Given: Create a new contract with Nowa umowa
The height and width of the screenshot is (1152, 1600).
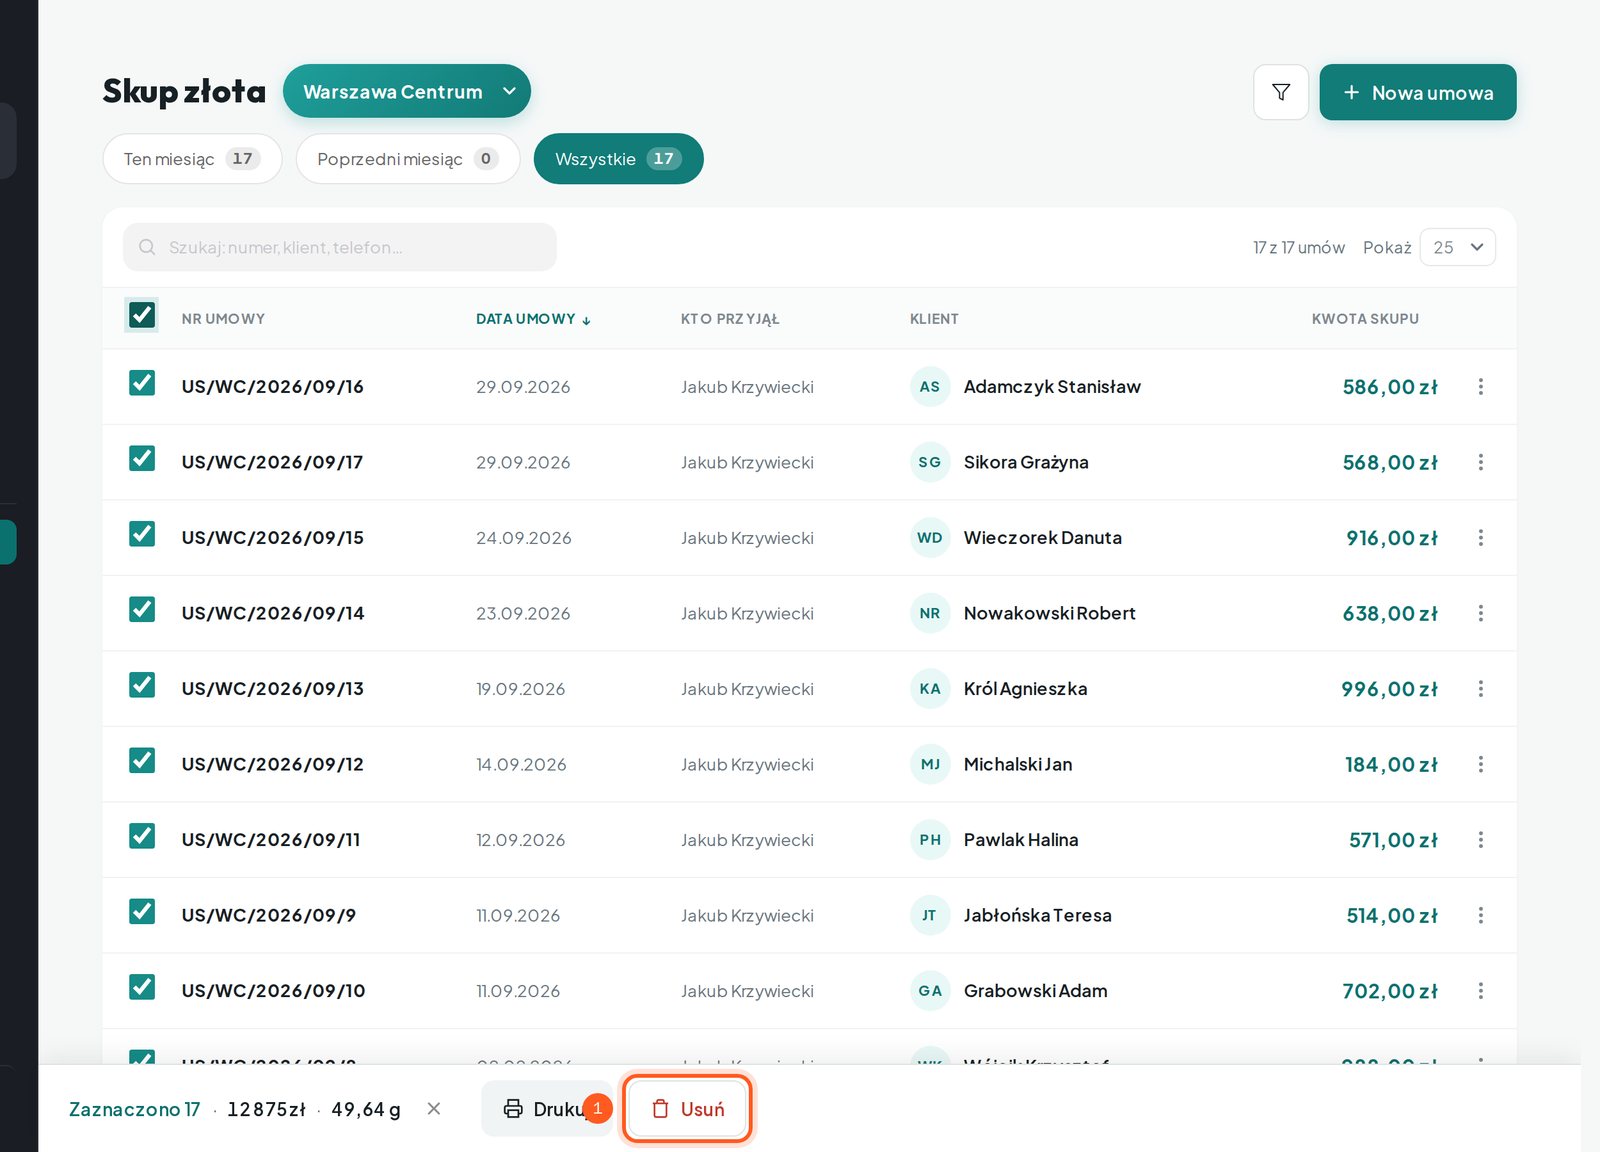Looking at the screenshot, I should click(1418, 92).
